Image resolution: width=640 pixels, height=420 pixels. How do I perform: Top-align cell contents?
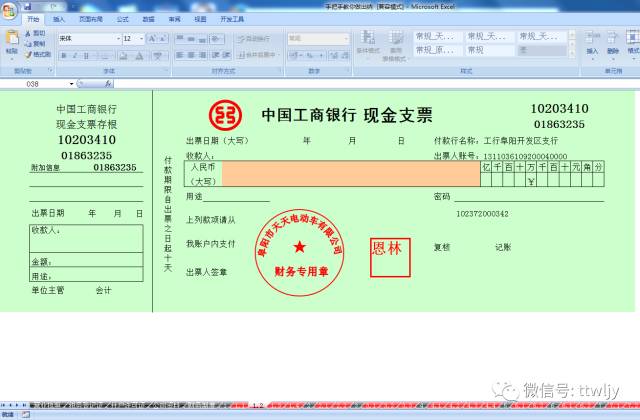point(180,39)
